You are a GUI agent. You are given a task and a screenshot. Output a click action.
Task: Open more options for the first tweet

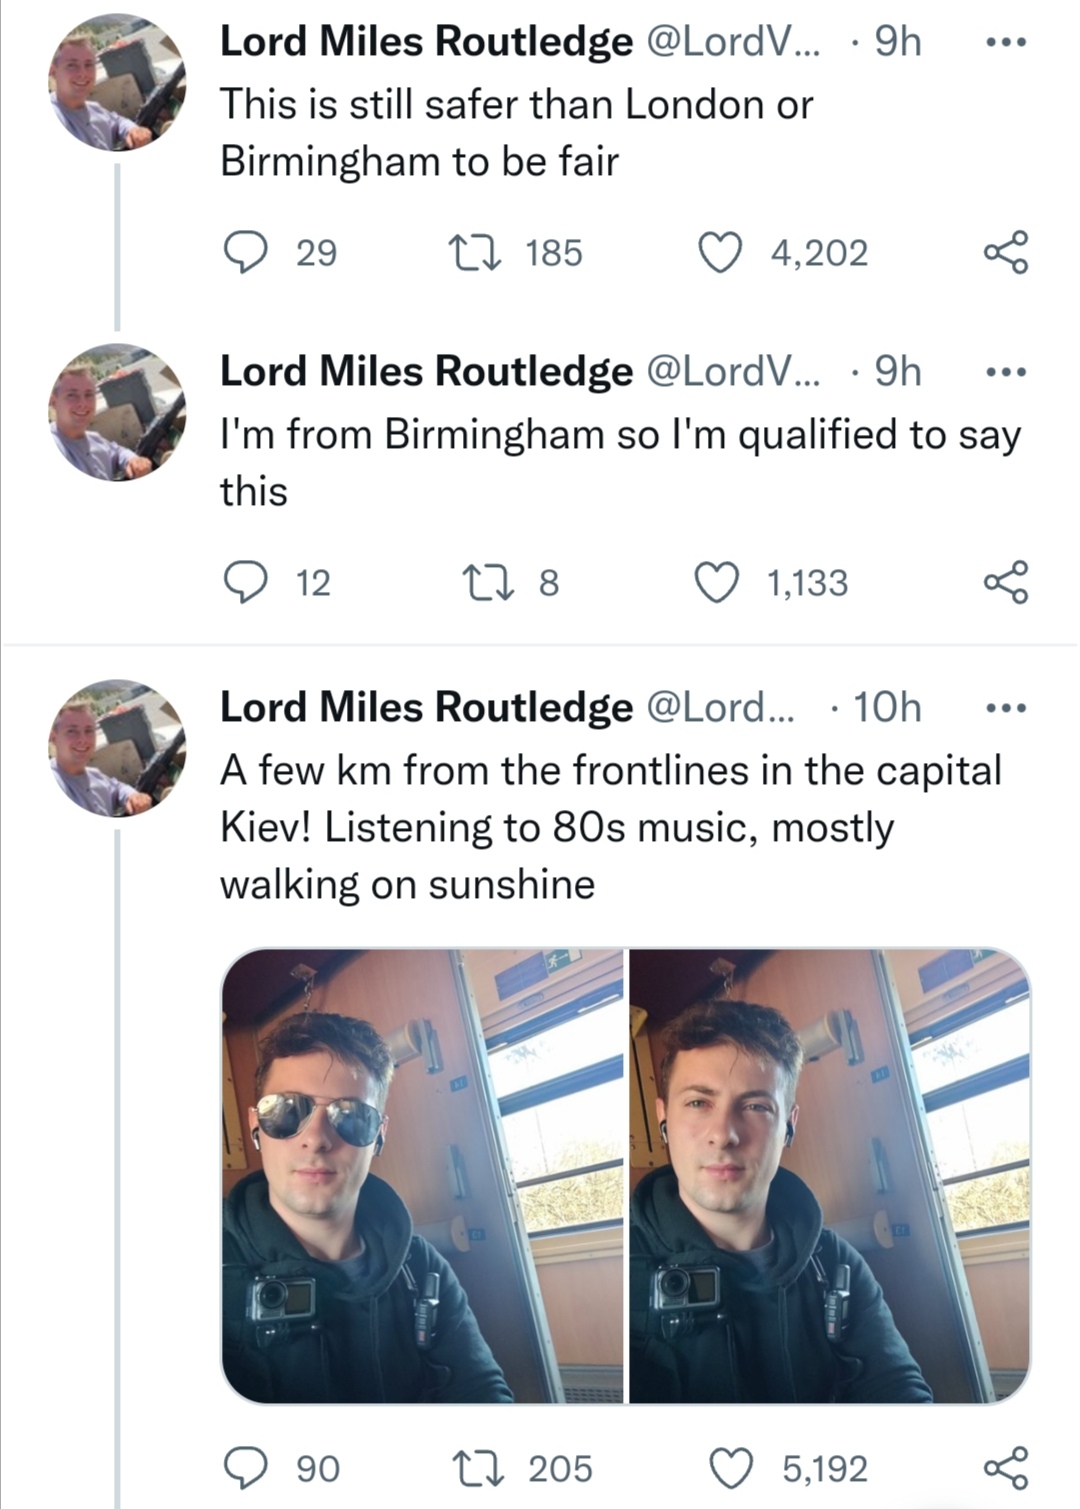[x=1005, y=42]
